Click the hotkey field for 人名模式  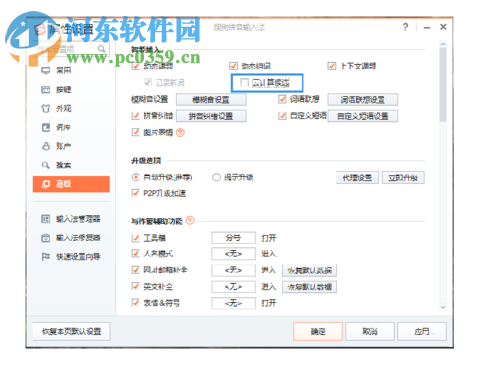click(x=233, y=254)
